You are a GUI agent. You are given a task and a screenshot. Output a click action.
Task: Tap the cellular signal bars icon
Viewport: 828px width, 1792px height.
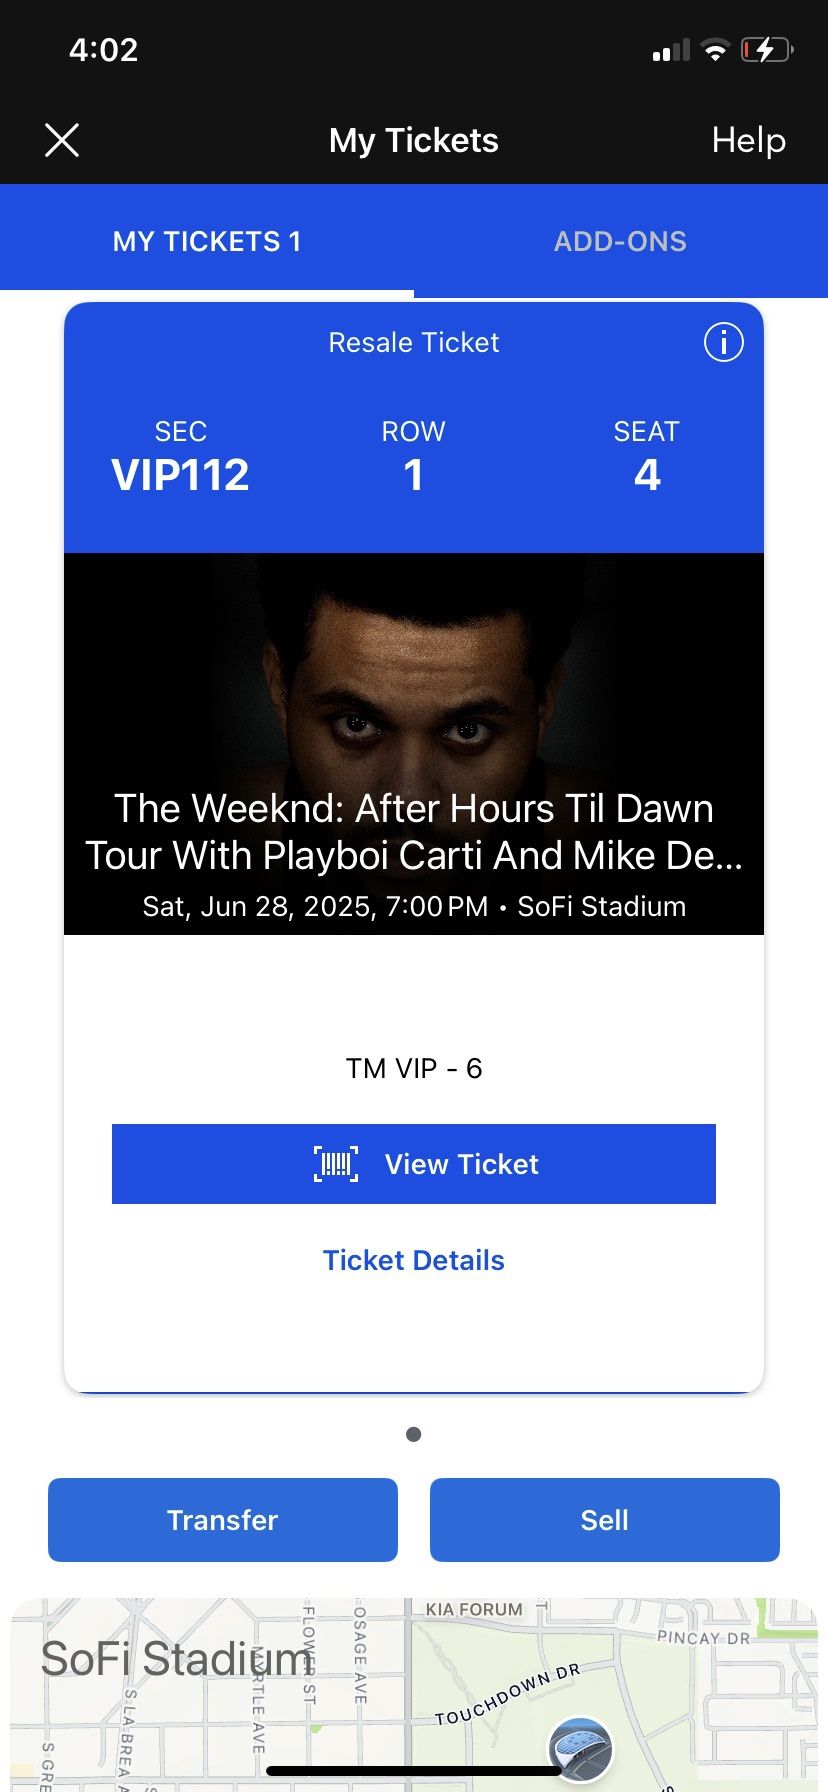[x=671, y=51]
